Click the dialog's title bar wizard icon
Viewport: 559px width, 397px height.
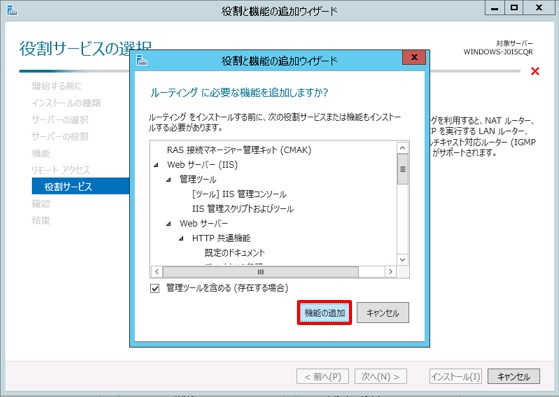142,61
